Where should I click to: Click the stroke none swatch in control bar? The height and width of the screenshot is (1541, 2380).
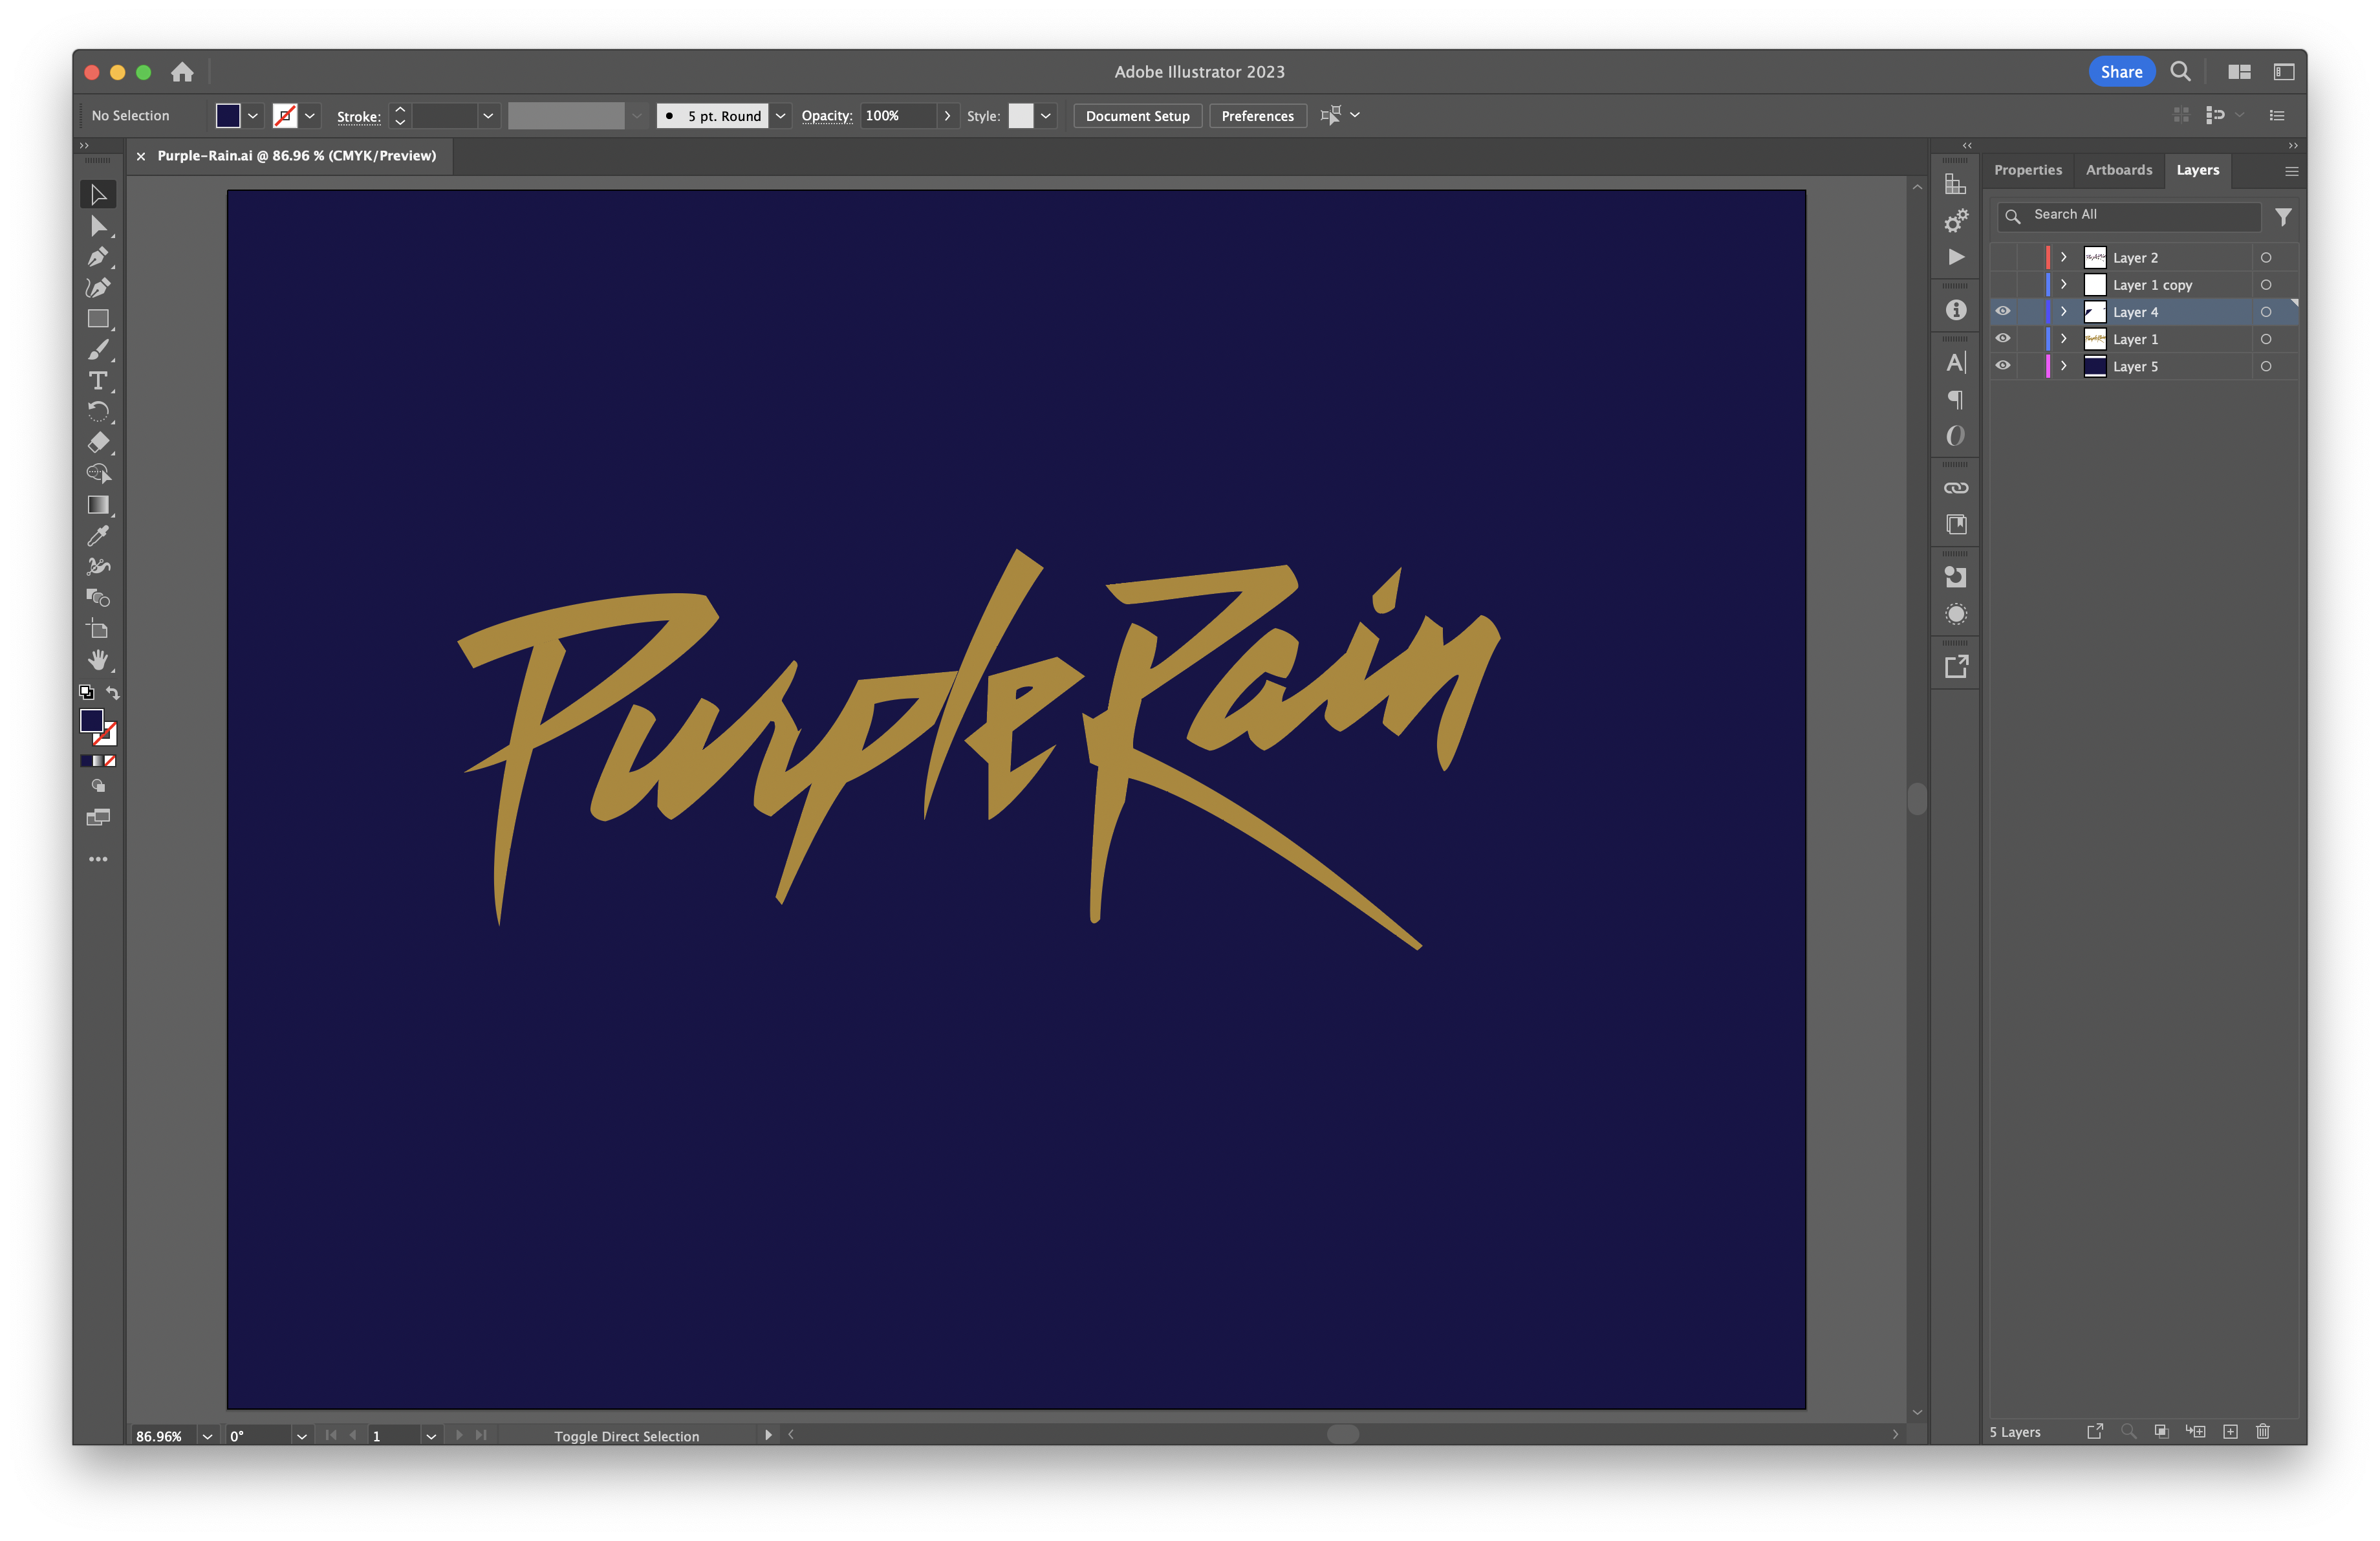click(x=285, y=116)
